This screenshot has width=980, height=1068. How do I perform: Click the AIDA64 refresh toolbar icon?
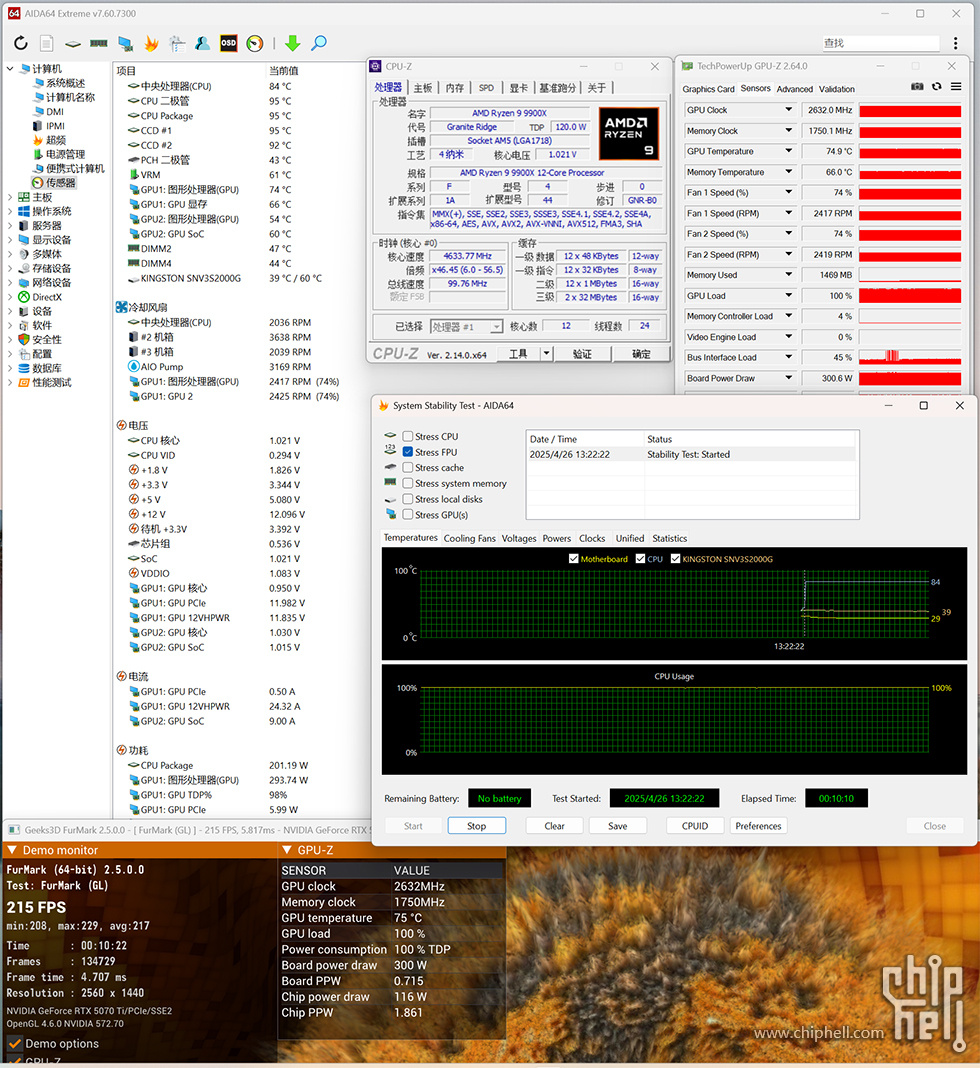click(21, 44)
